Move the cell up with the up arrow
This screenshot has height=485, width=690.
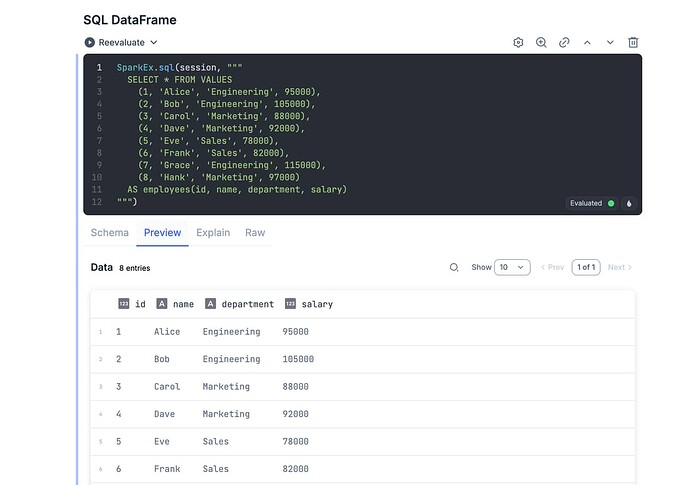click(587, 43)
